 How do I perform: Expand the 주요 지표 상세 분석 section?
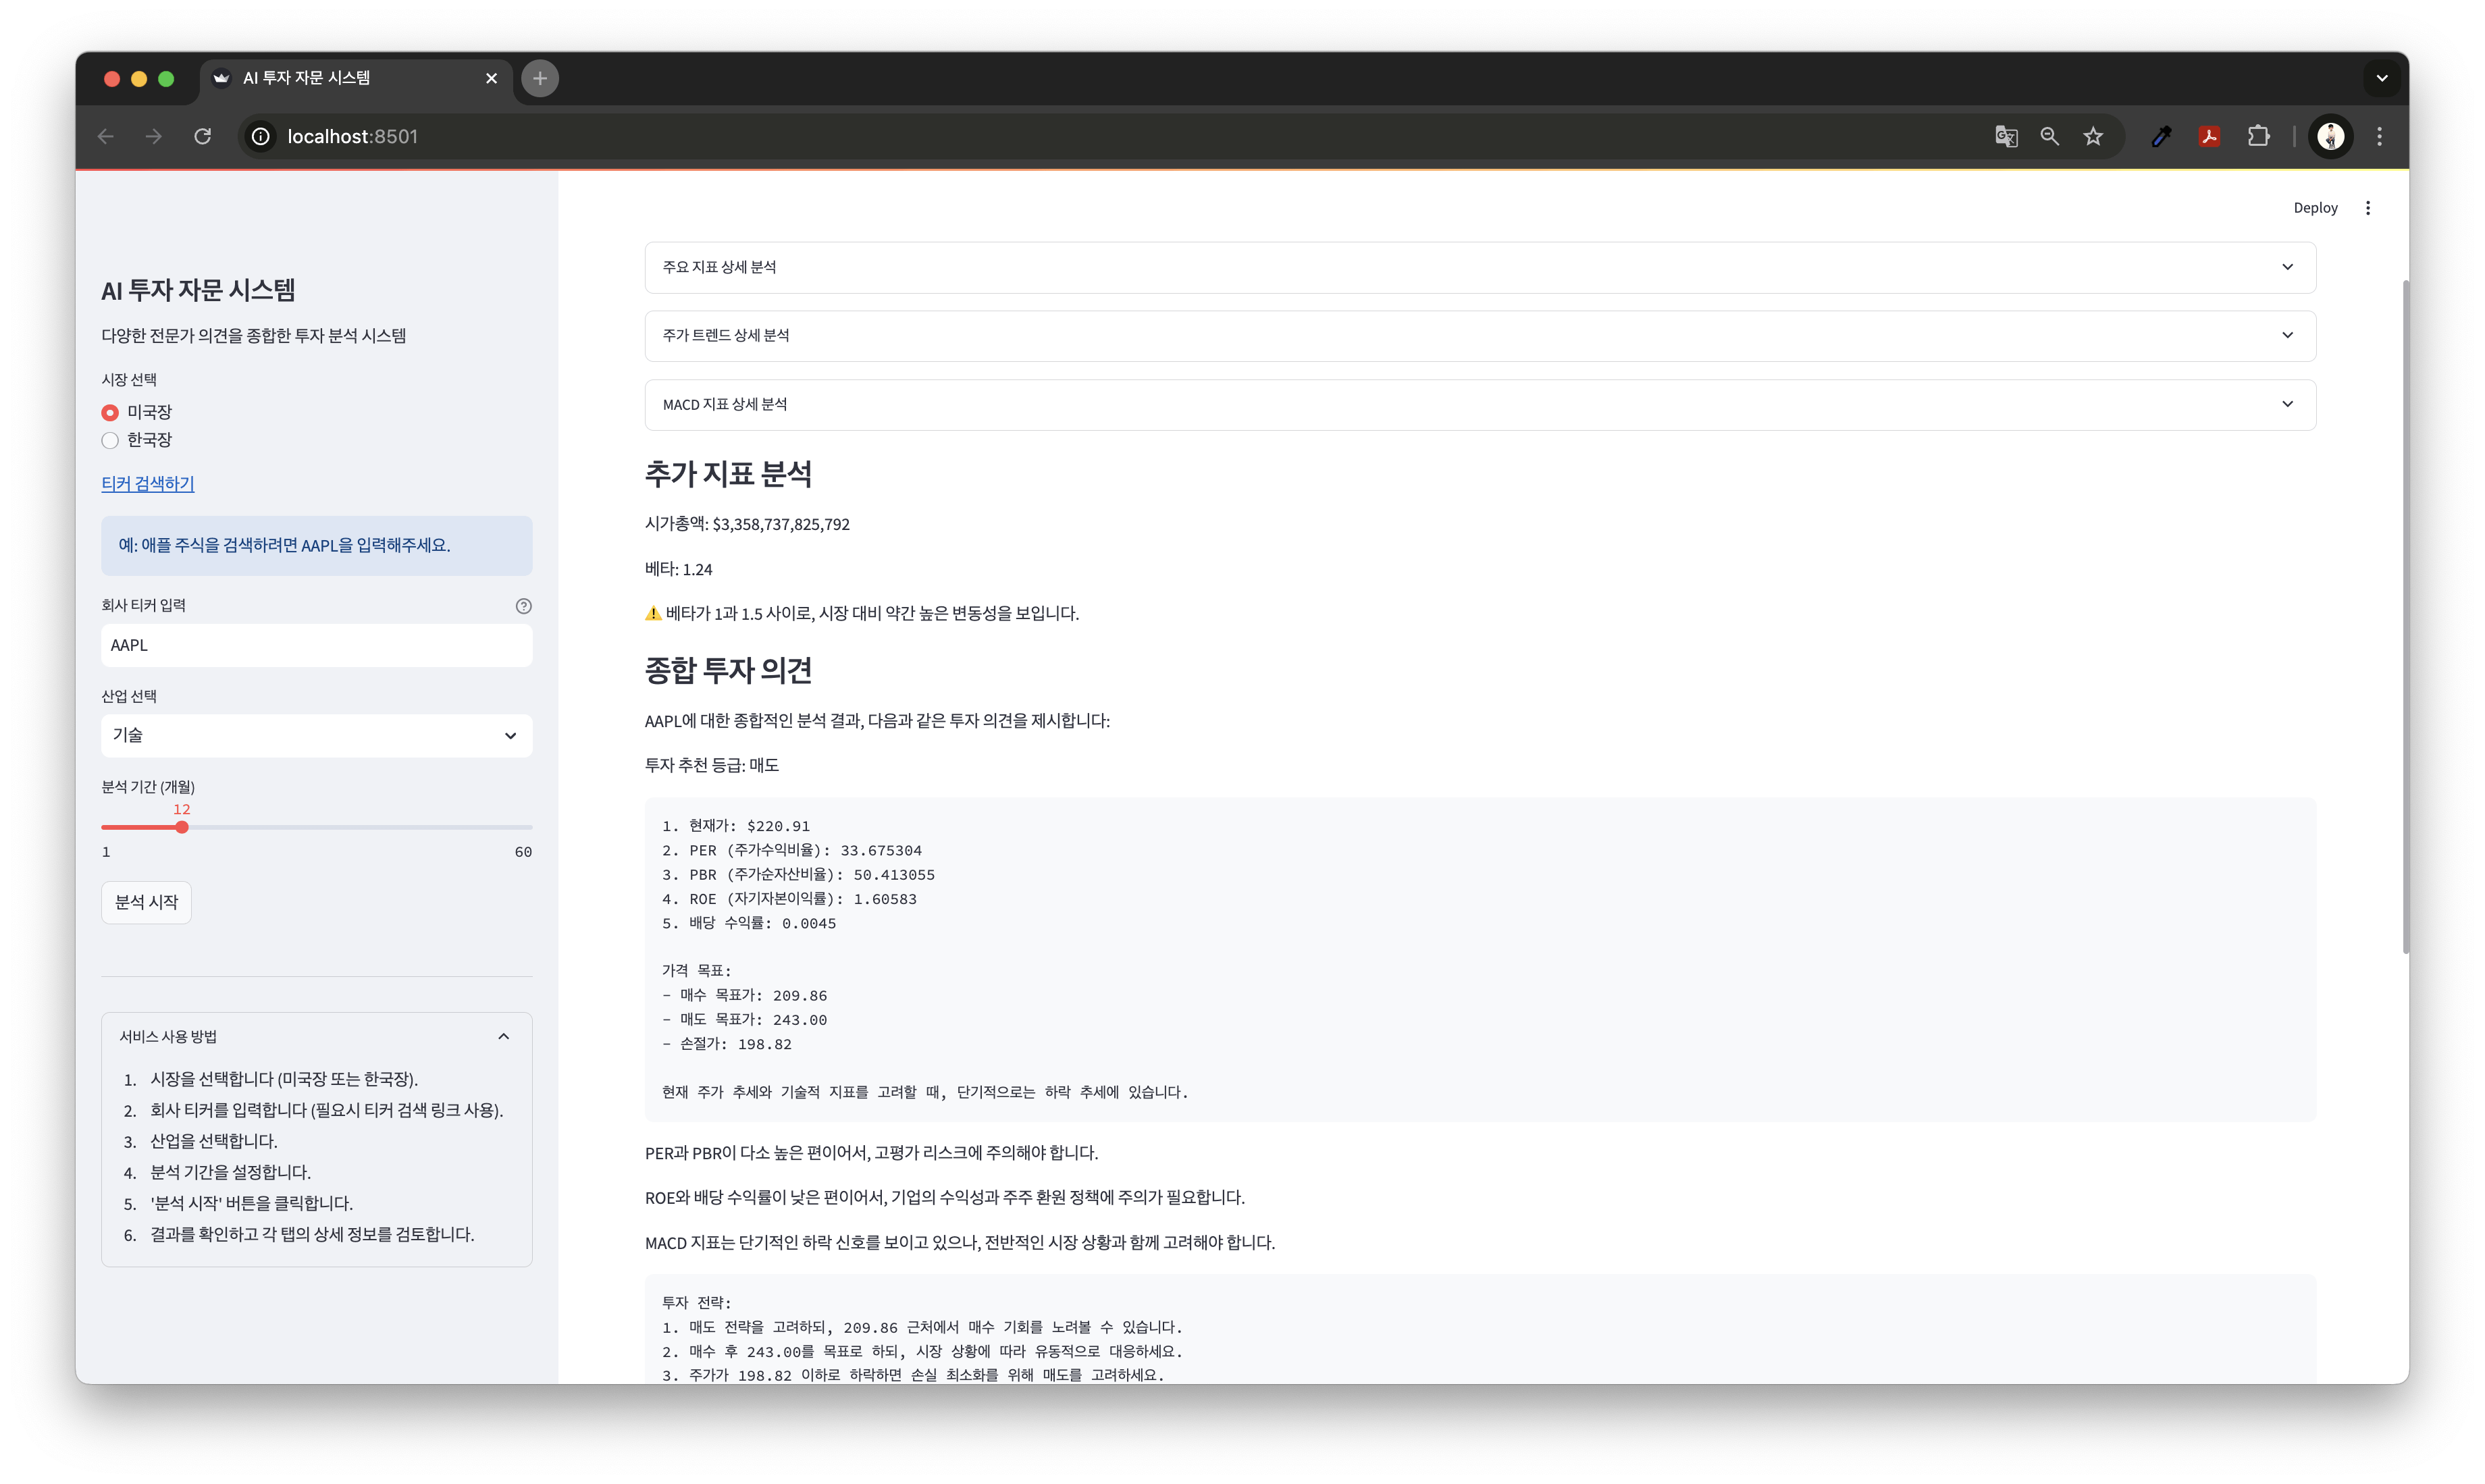(1479, 267)
